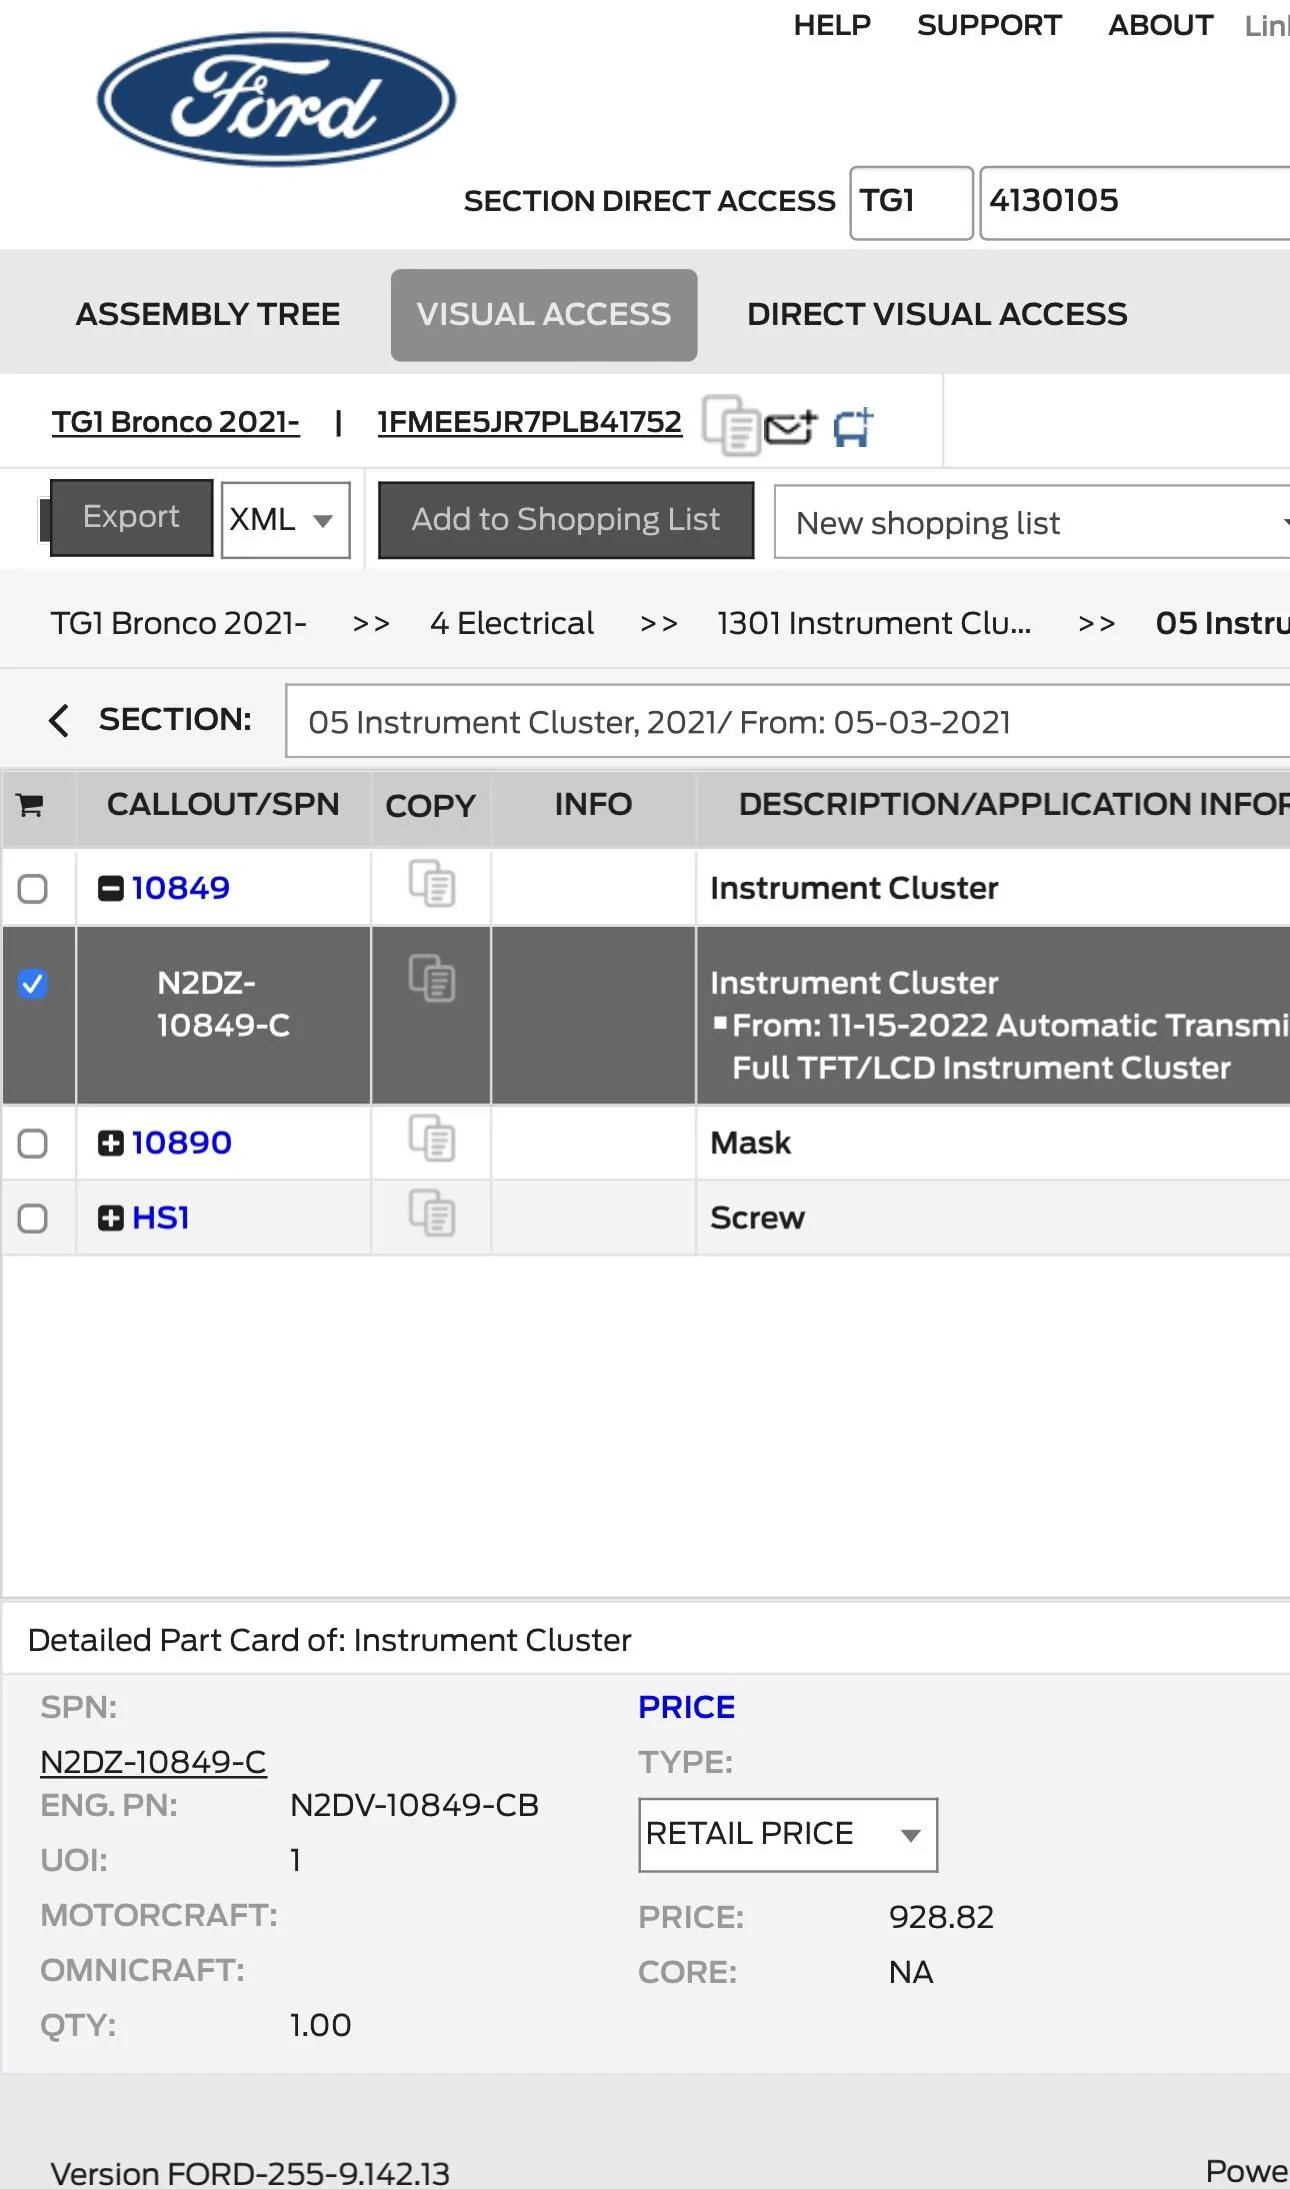Click the 4130105 section number field
This screenshot has height=2189, width=1290.
pyautogui.click(x=1135, y=203)
